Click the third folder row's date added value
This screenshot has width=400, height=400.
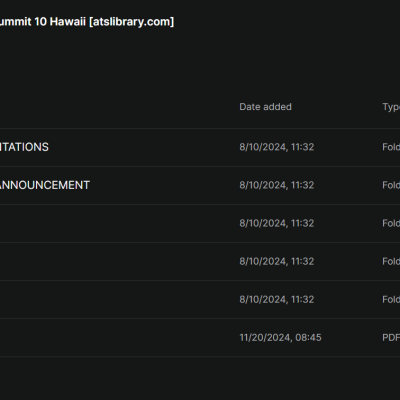277,223
